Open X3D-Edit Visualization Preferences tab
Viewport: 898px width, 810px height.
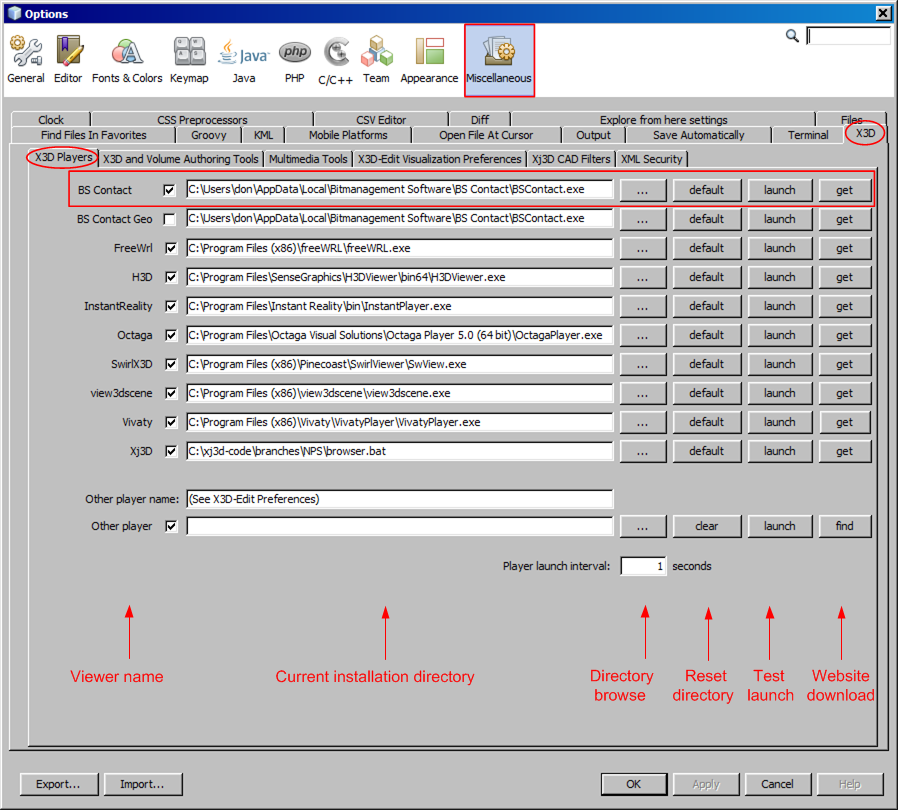(x=440, y=159)
